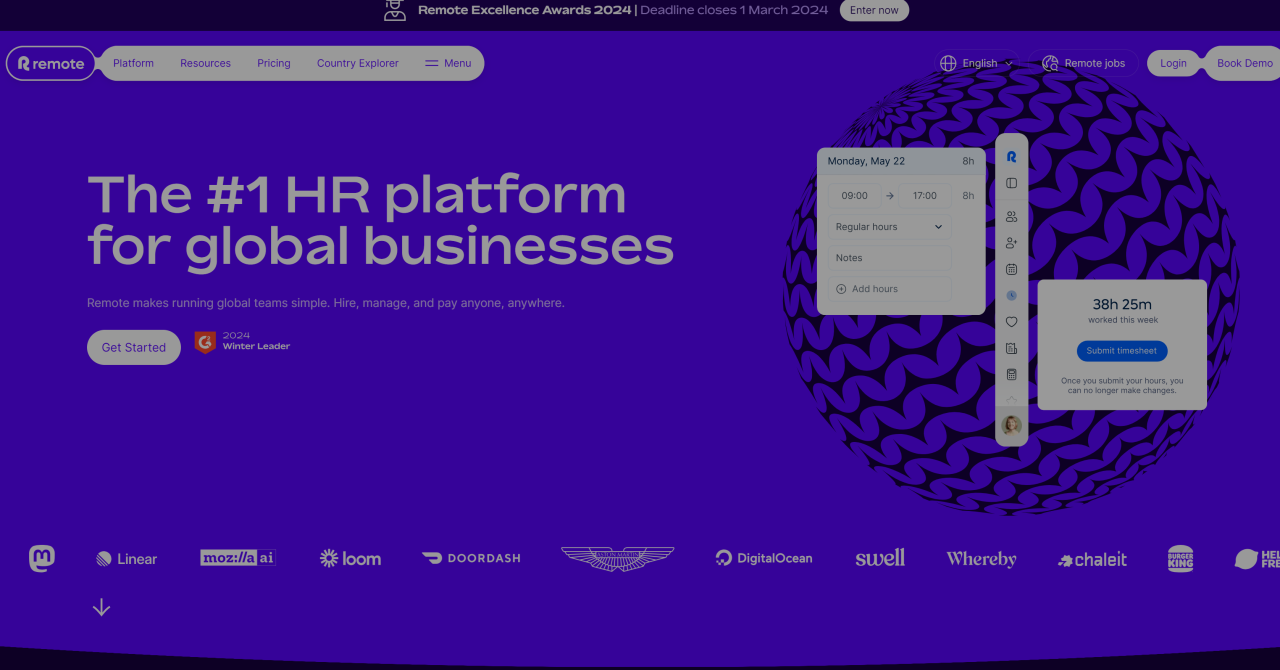This screenshot has height=670, width=1280.
Task: Click the 38h 25m worked total
Action: coord(1122,304)
